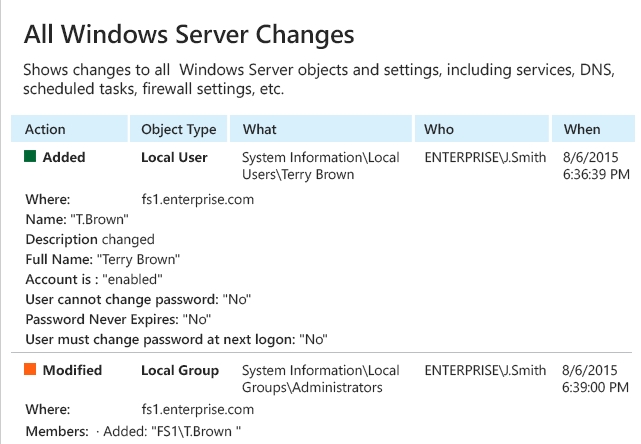Select the Action column header
The image size is (641, 444).
tap(69, 129)
